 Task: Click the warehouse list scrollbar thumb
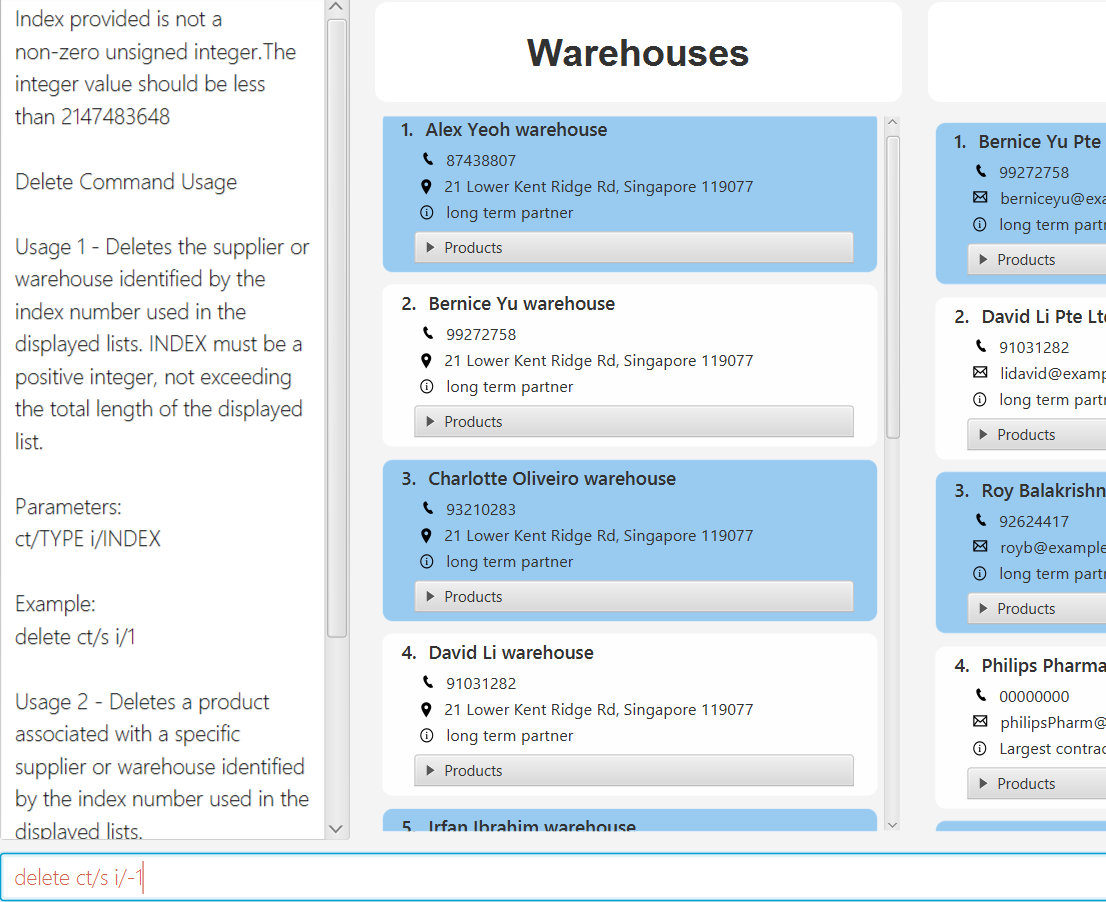click(892, 287)
